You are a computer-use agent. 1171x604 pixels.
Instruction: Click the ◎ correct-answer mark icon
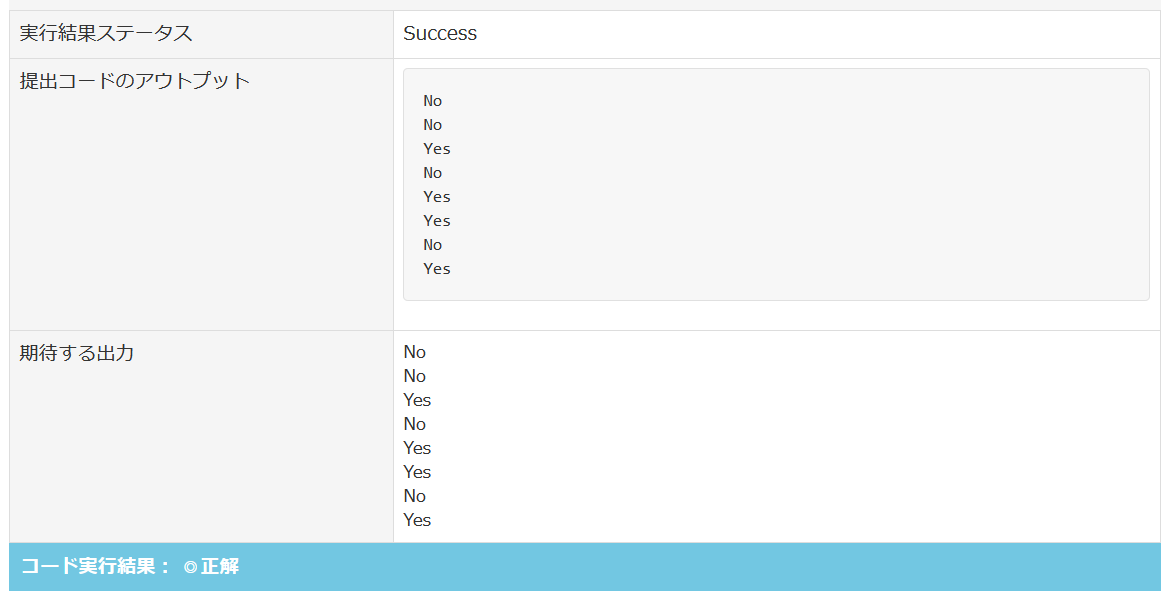[190, 567]
